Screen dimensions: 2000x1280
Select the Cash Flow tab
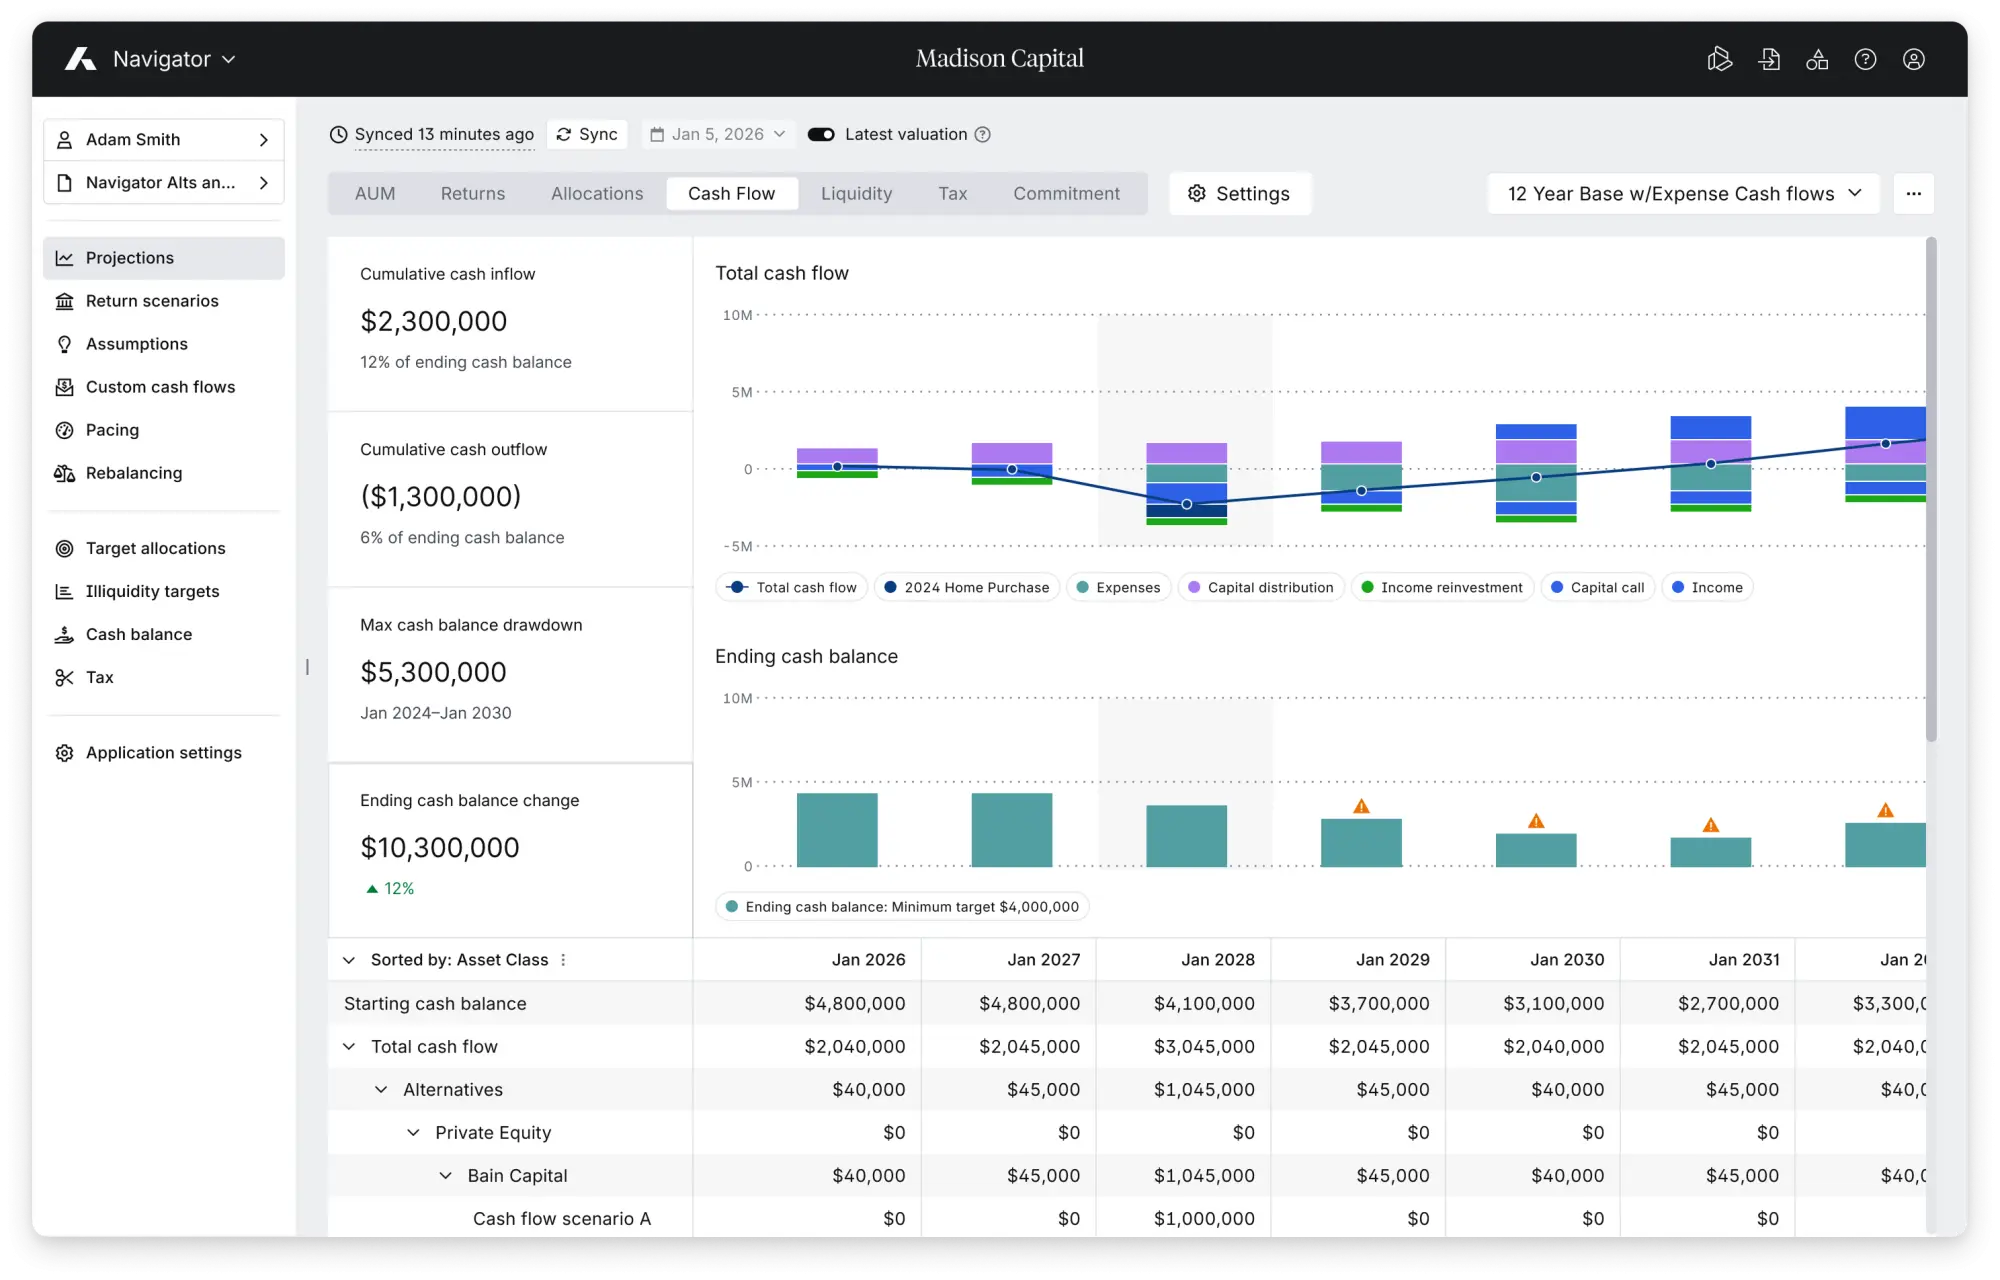(x=732, y=194)
